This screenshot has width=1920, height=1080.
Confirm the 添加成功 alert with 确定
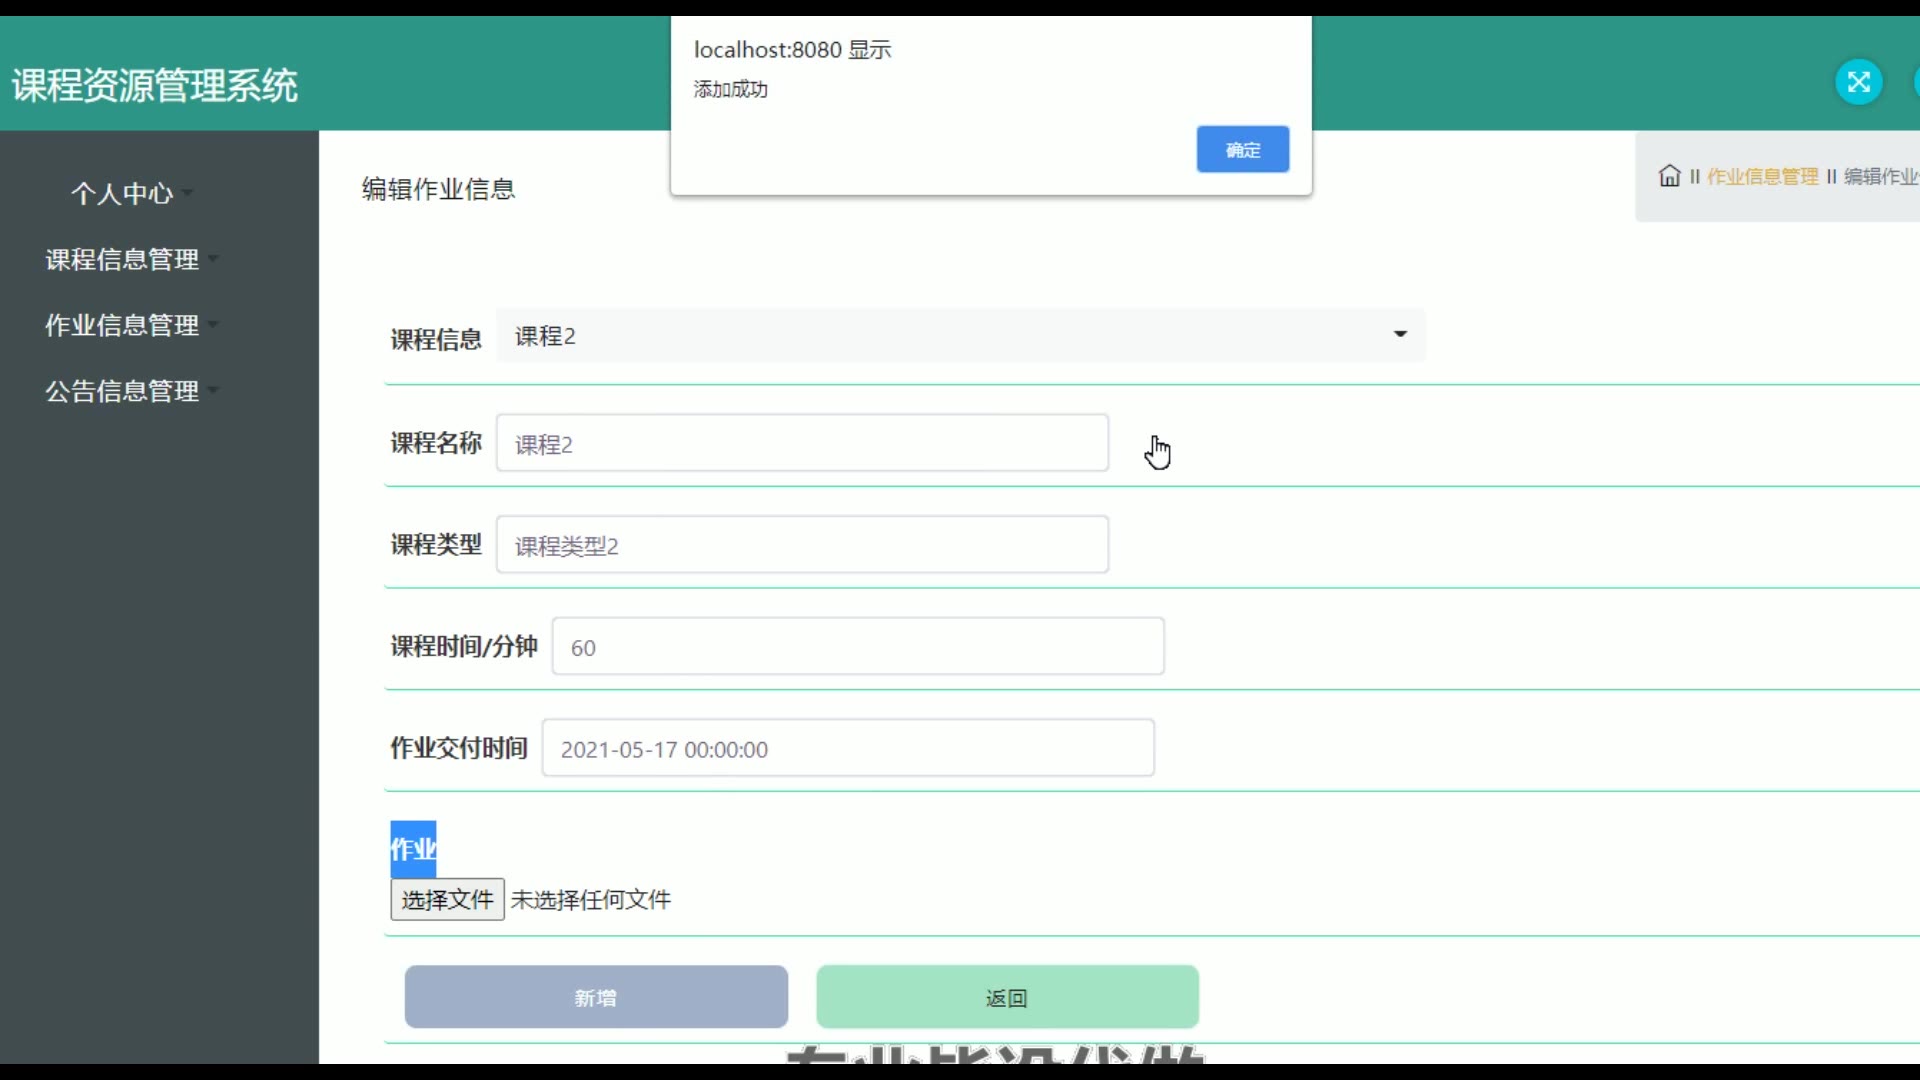tap(1242, 150)
